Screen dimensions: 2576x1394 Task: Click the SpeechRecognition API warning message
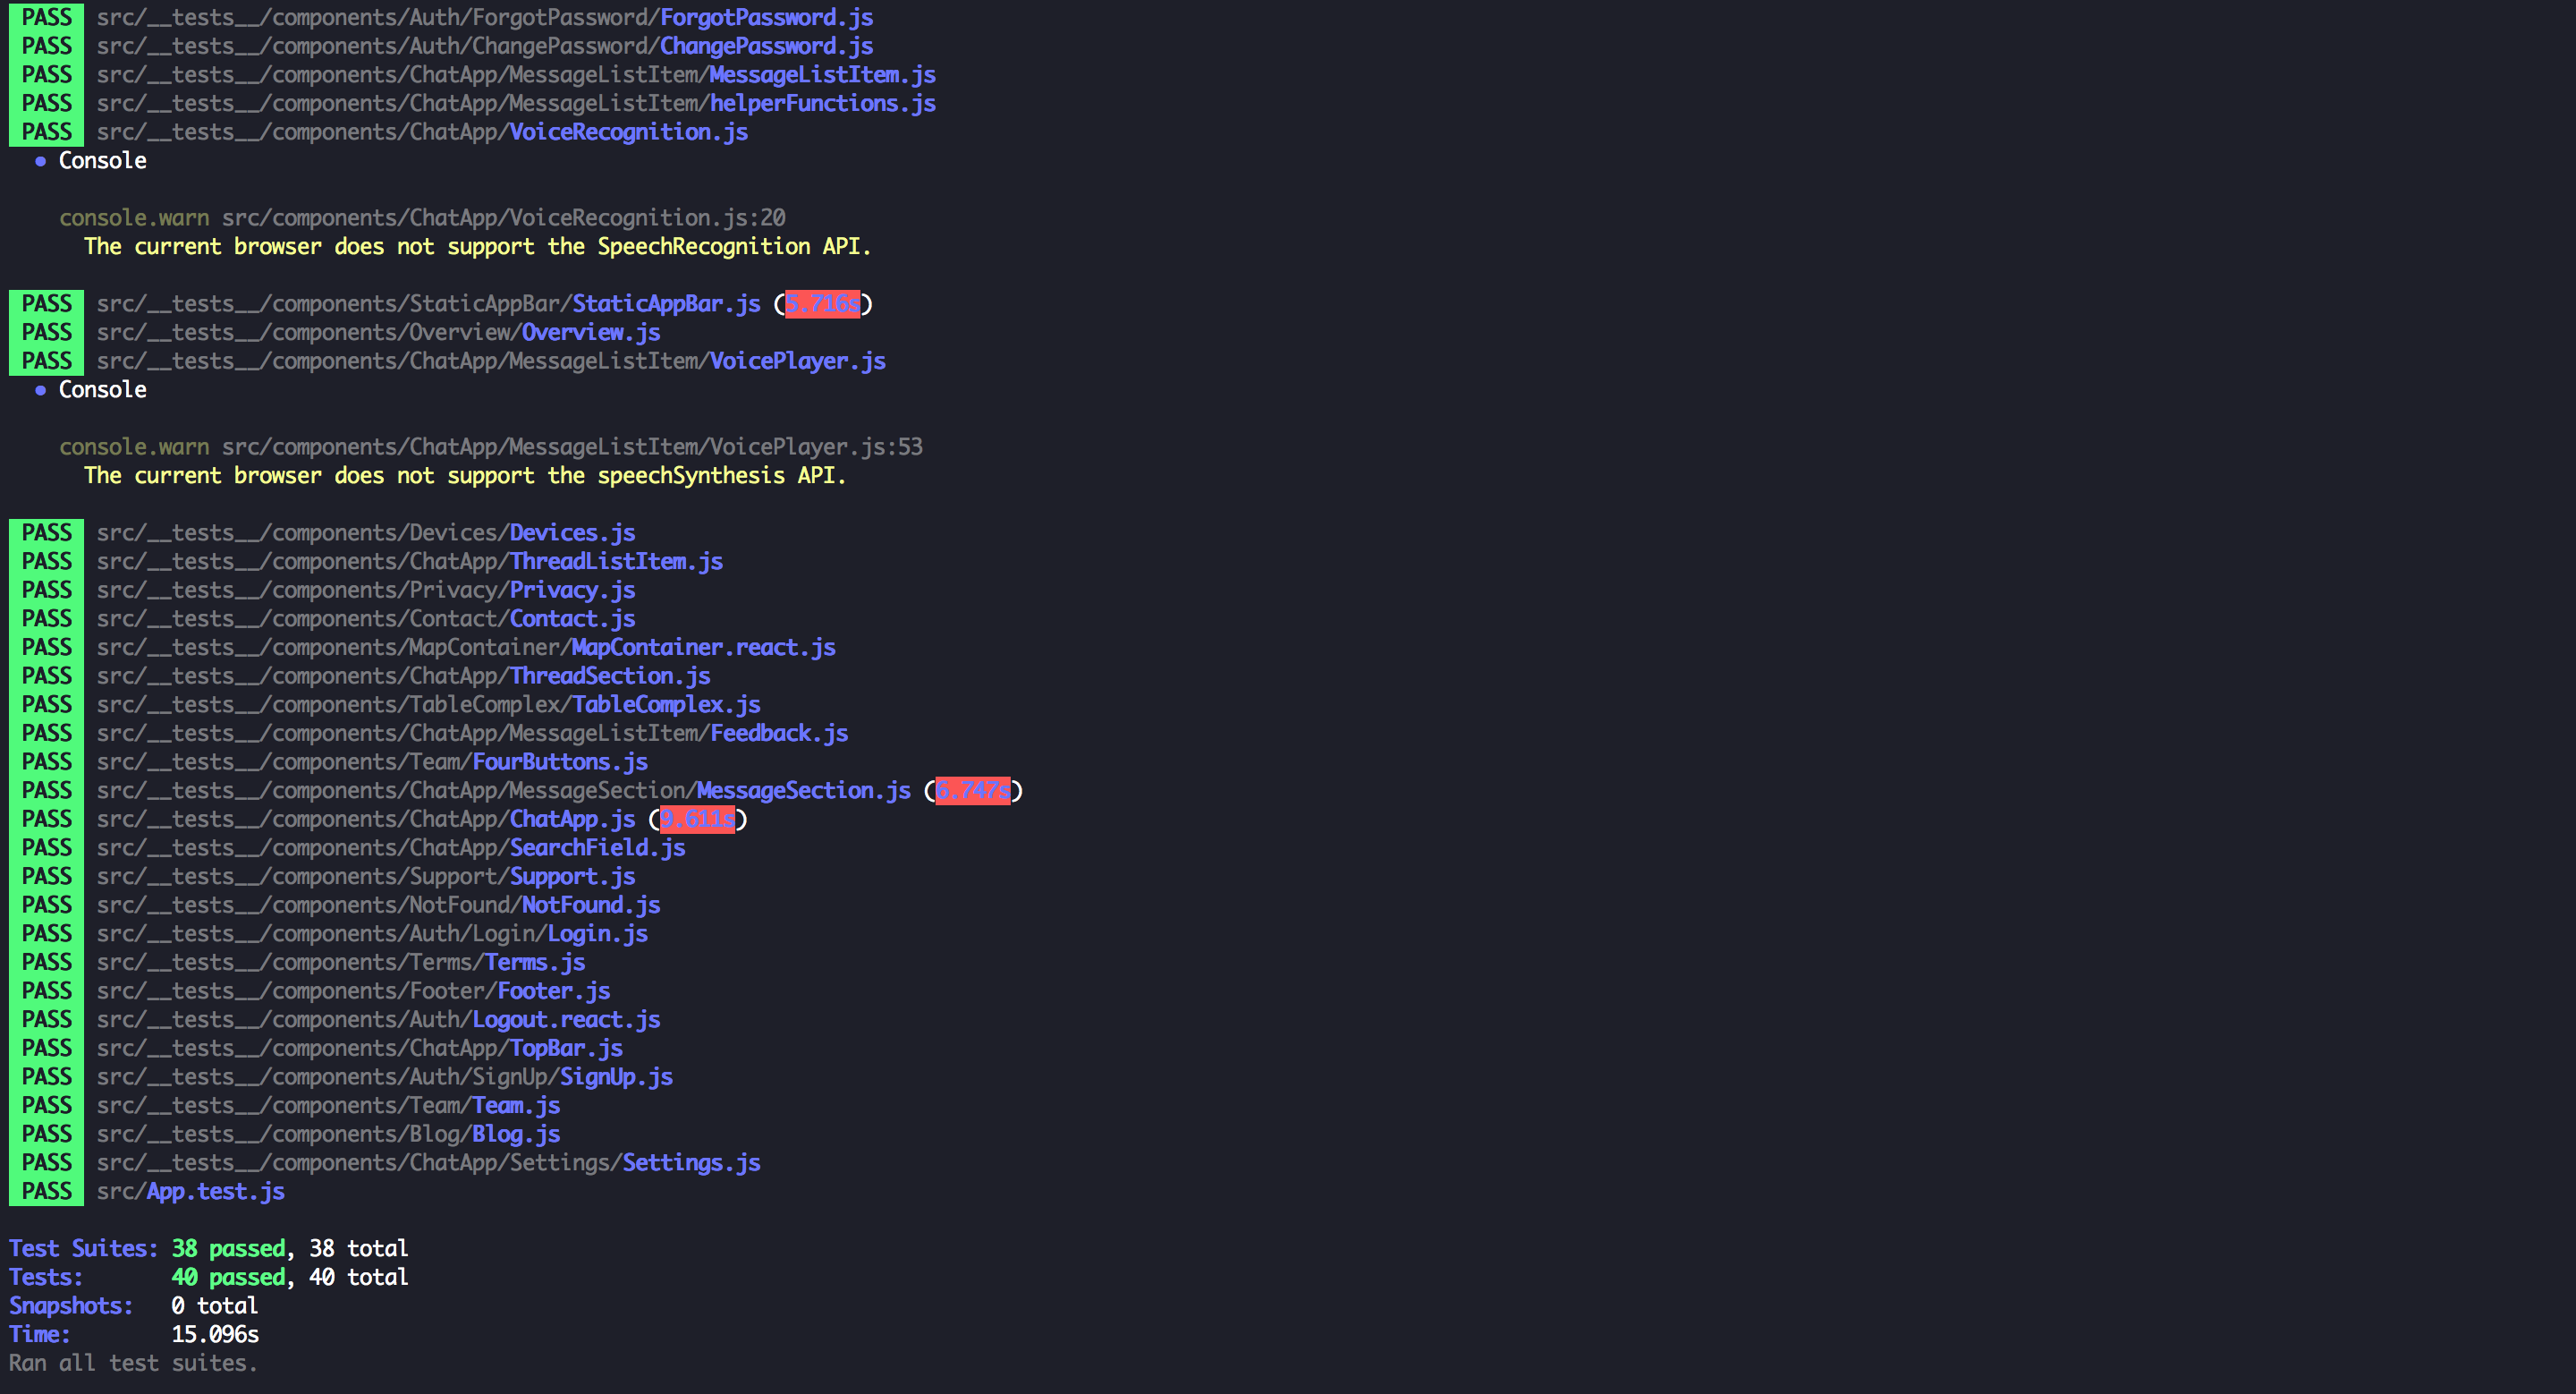pos(477,247)
